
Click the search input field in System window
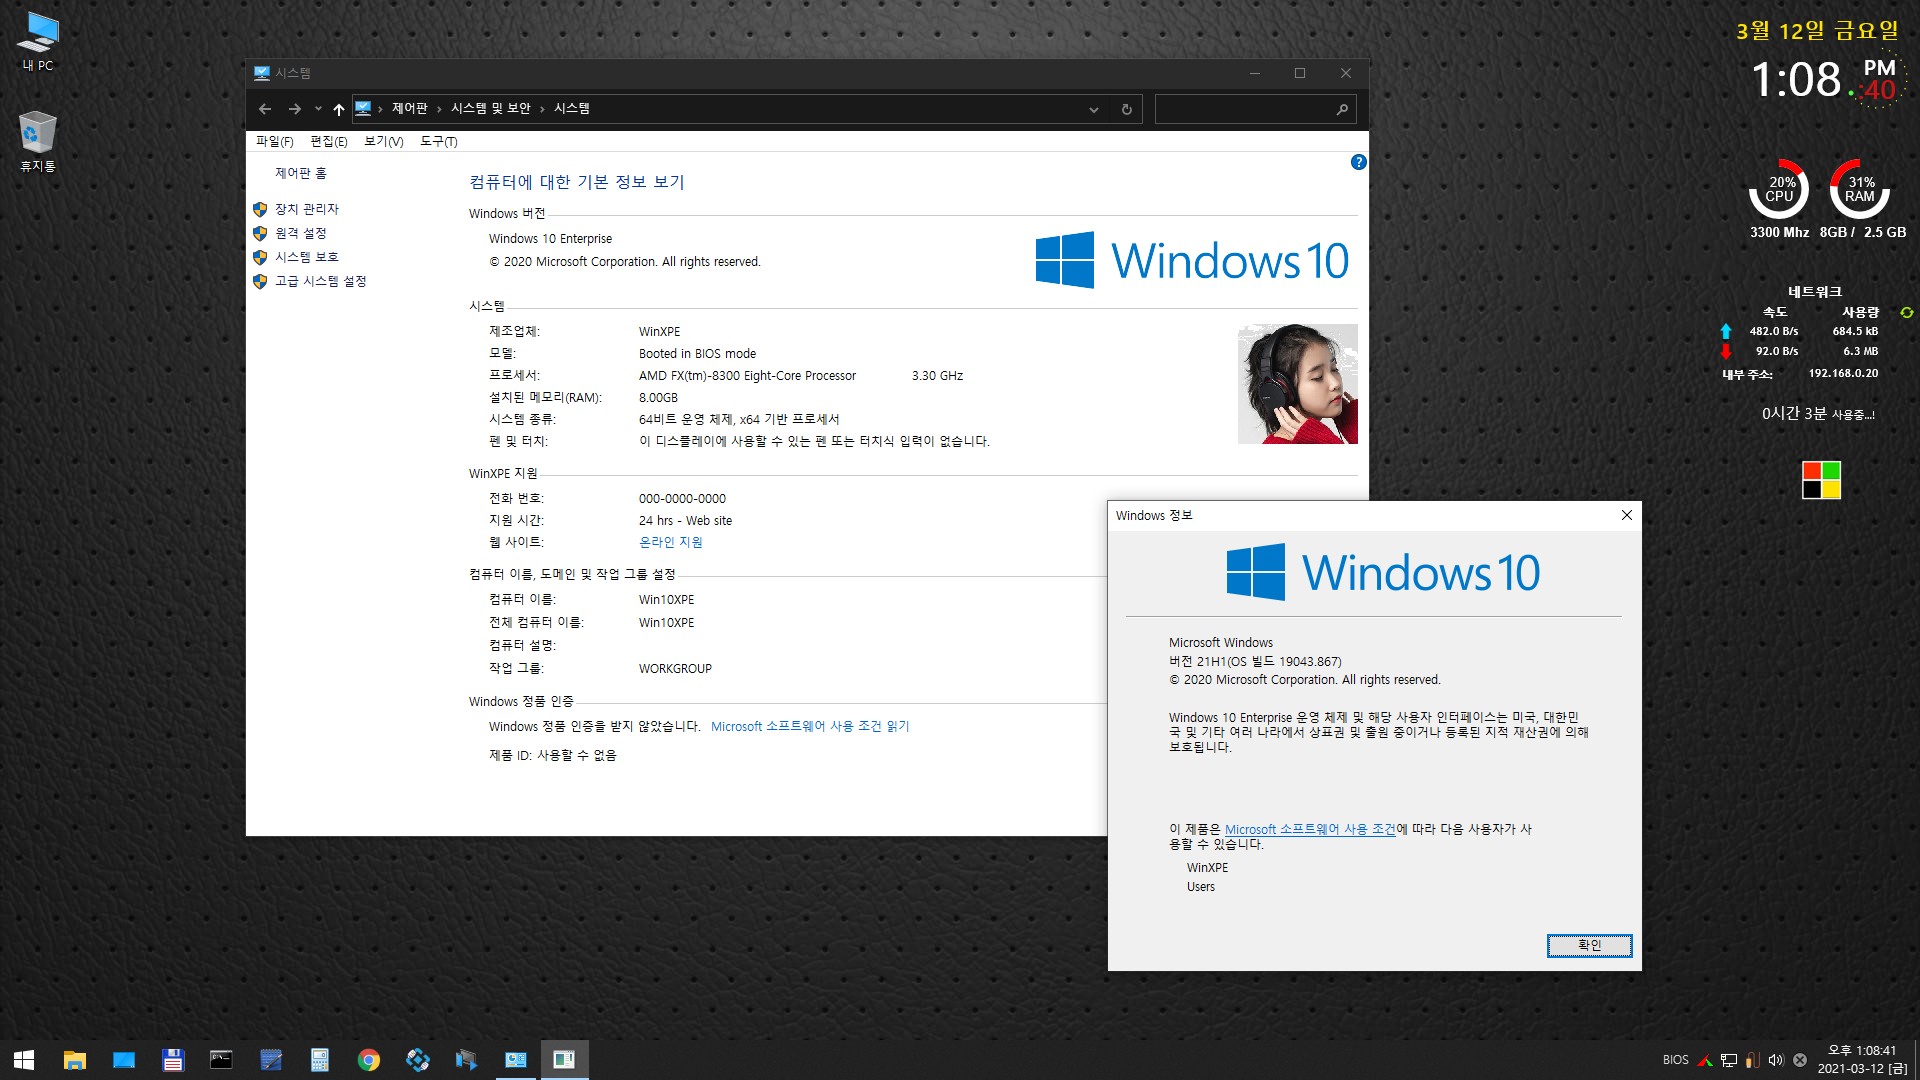coord(1245,109)
